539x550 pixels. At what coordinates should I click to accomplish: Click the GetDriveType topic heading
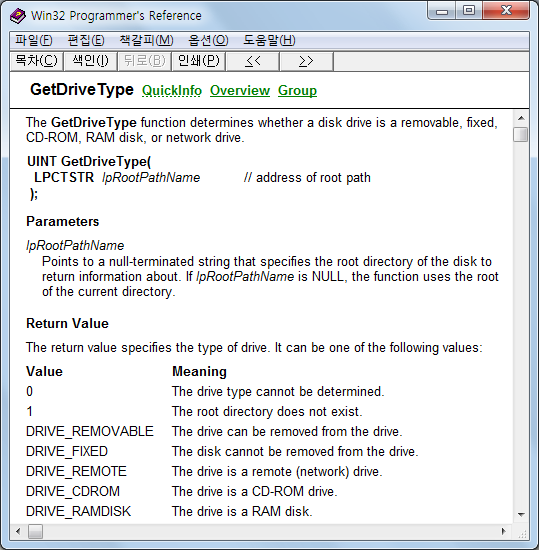(82, 90)
